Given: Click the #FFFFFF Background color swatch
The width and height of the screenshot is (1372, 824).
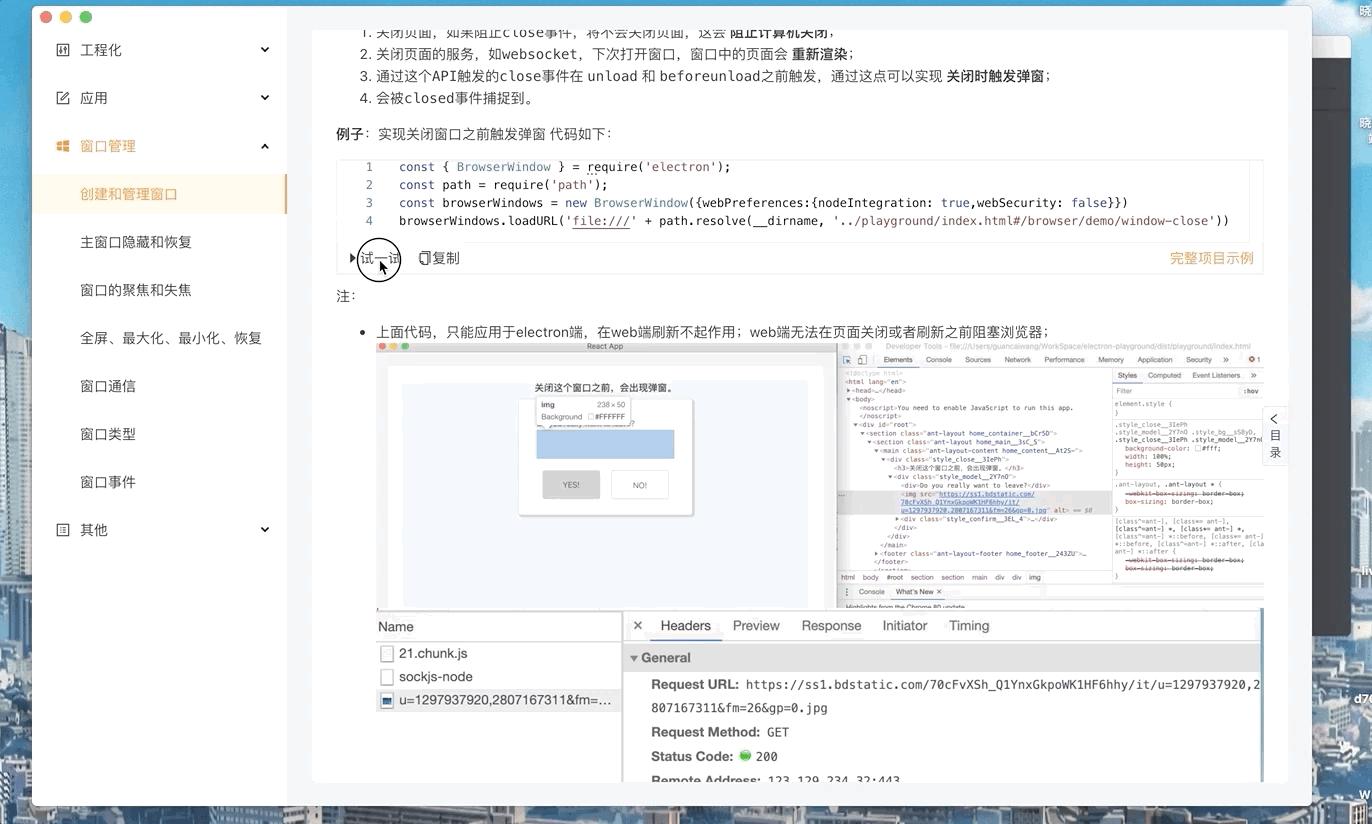Looking at the screenshot, I should [591, 416].
